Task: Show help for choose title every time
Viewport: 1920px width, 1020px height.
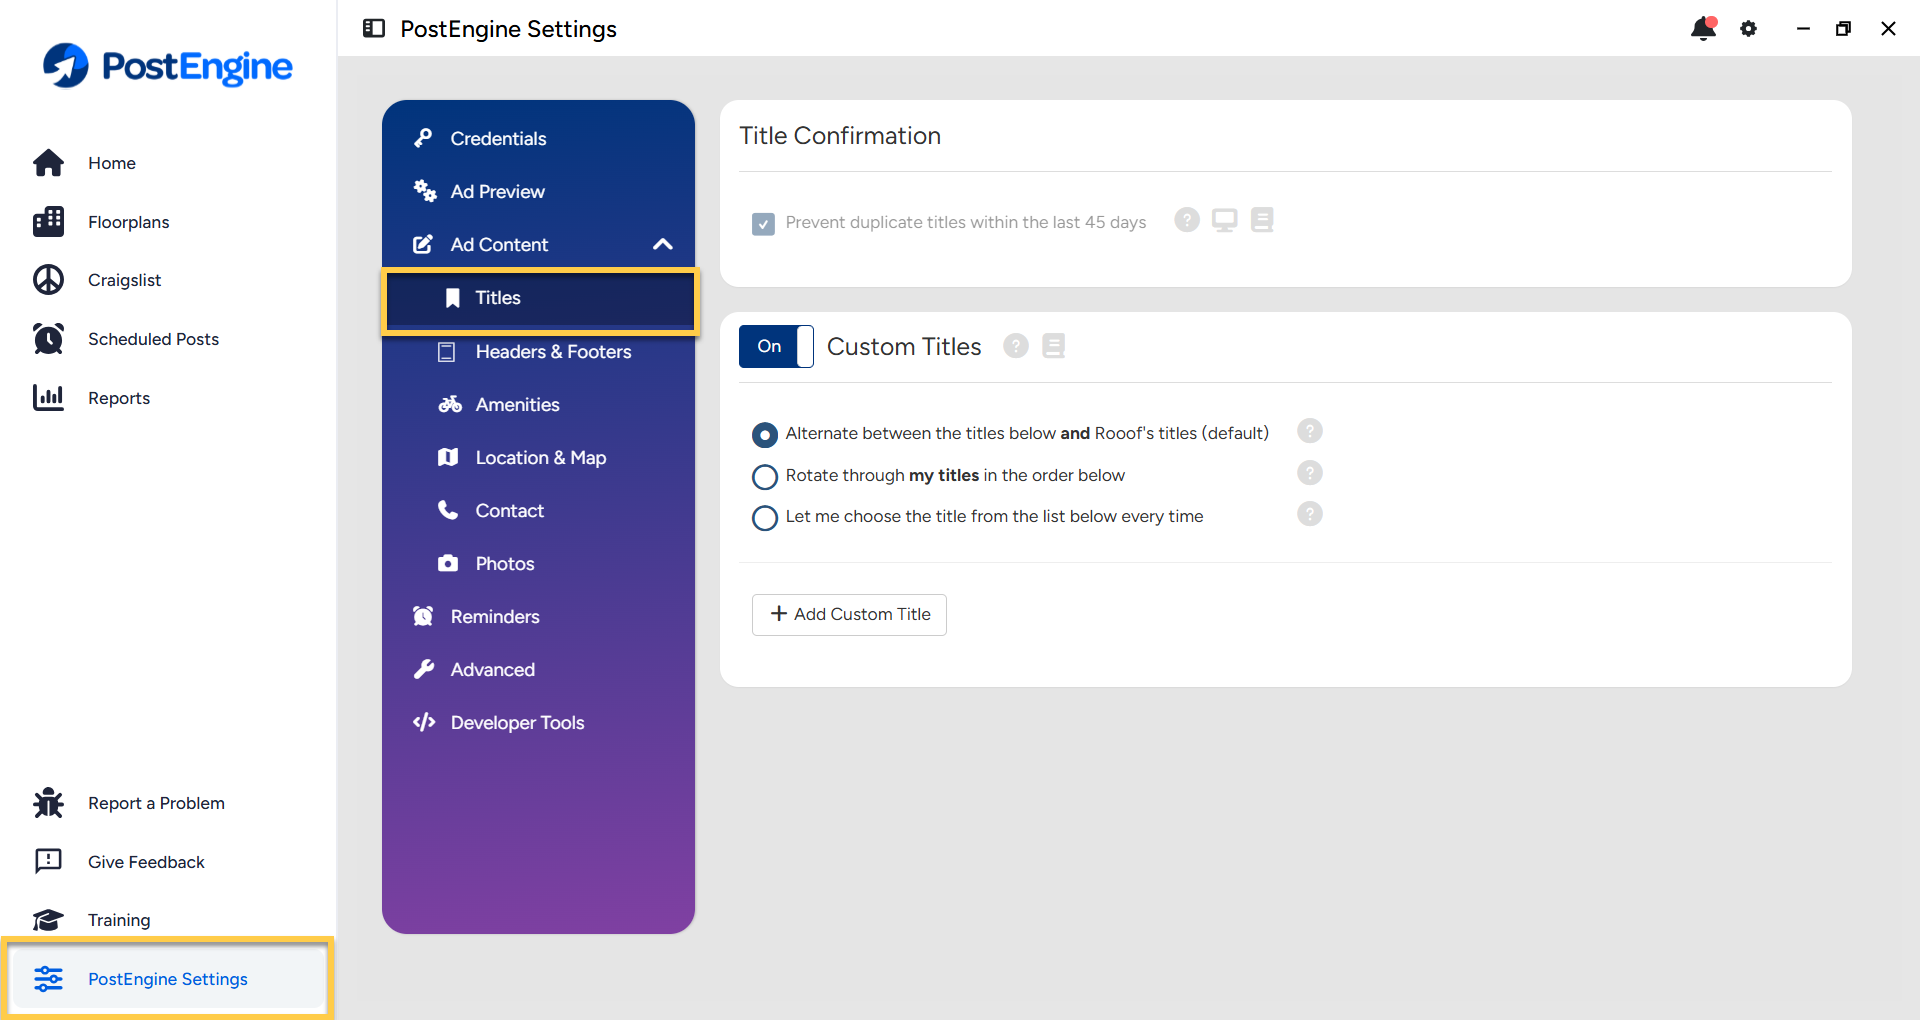Action: (1310, 514)
